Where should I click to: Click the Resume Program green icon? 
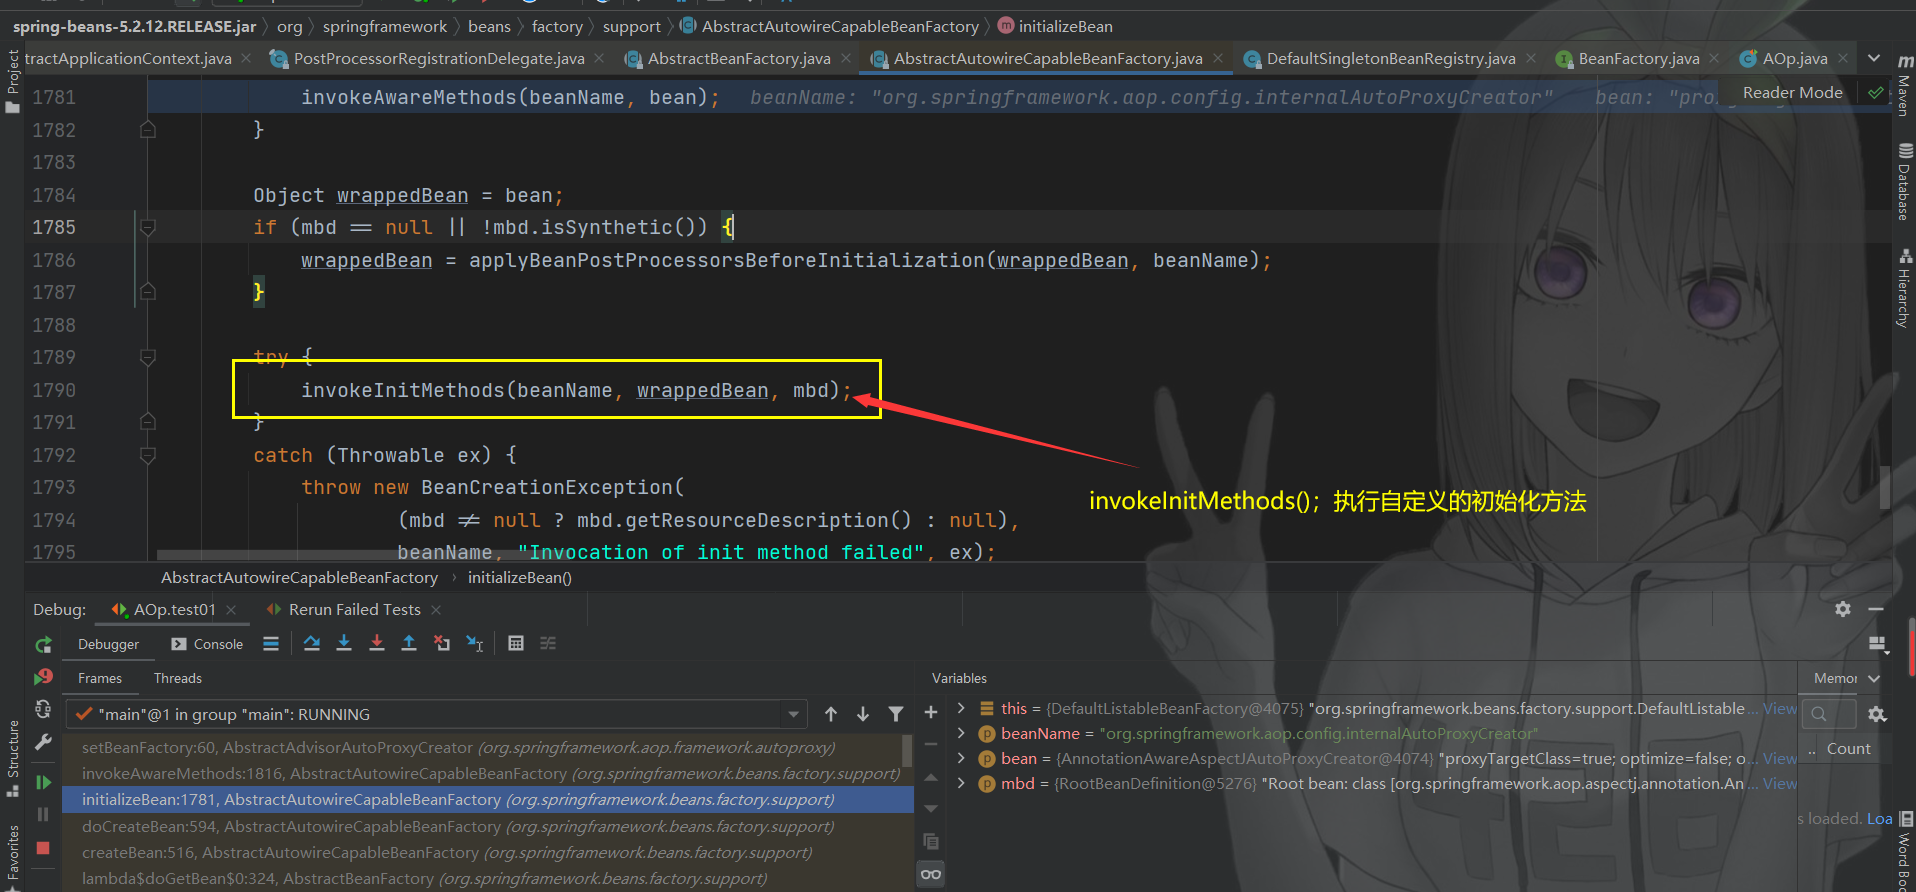pos(43,782)
